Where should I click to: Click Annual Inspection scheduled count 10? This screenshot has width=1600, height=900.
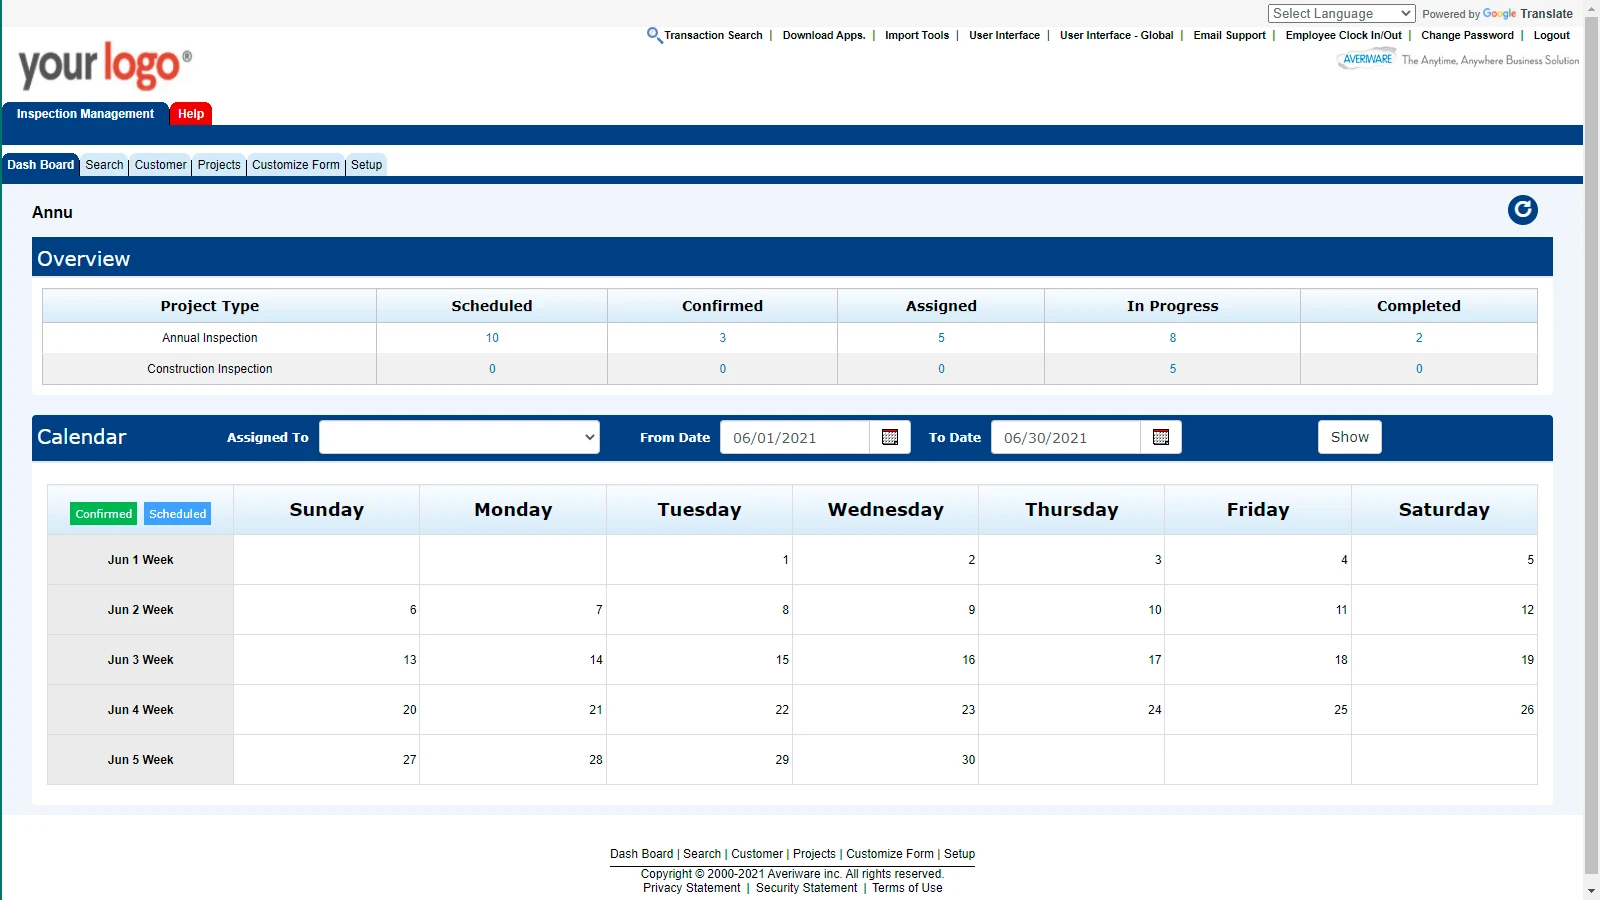[492, 338]
